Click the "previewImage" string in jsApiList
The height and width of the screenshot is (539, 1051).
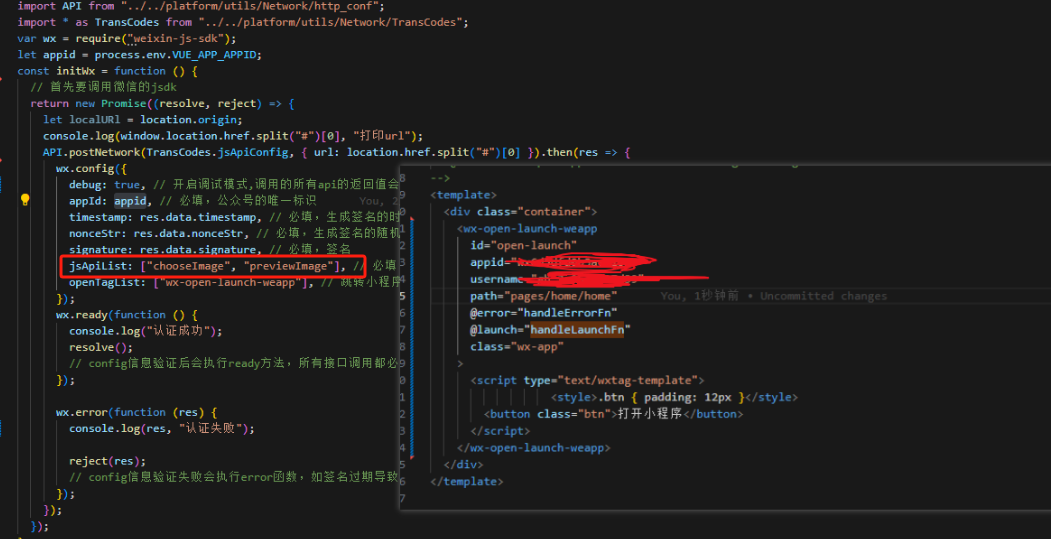coord(290,266)
